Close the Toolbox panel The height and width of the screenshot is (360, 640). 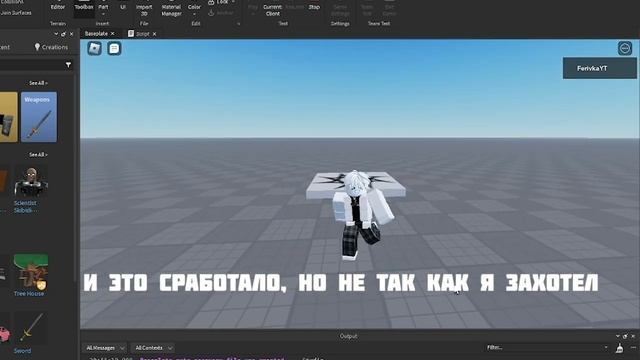point(71,34)
